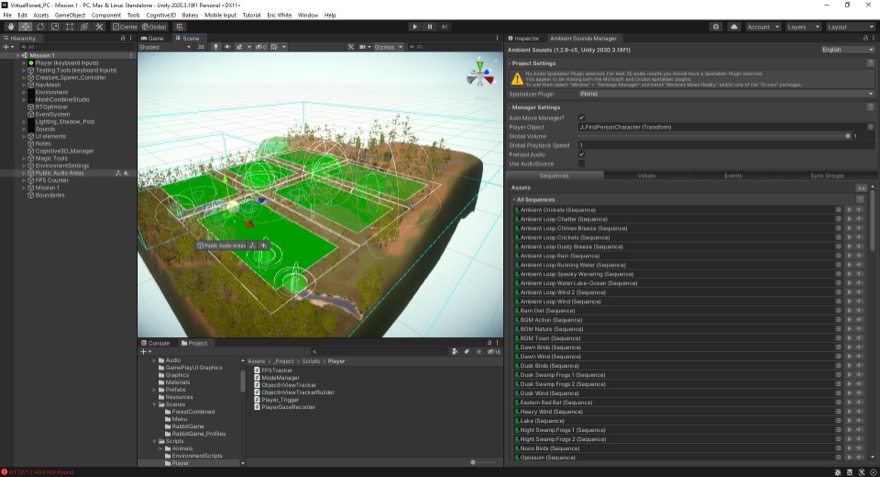
Task: Switch to the Sync Groups tab
Action: point(827,176)
